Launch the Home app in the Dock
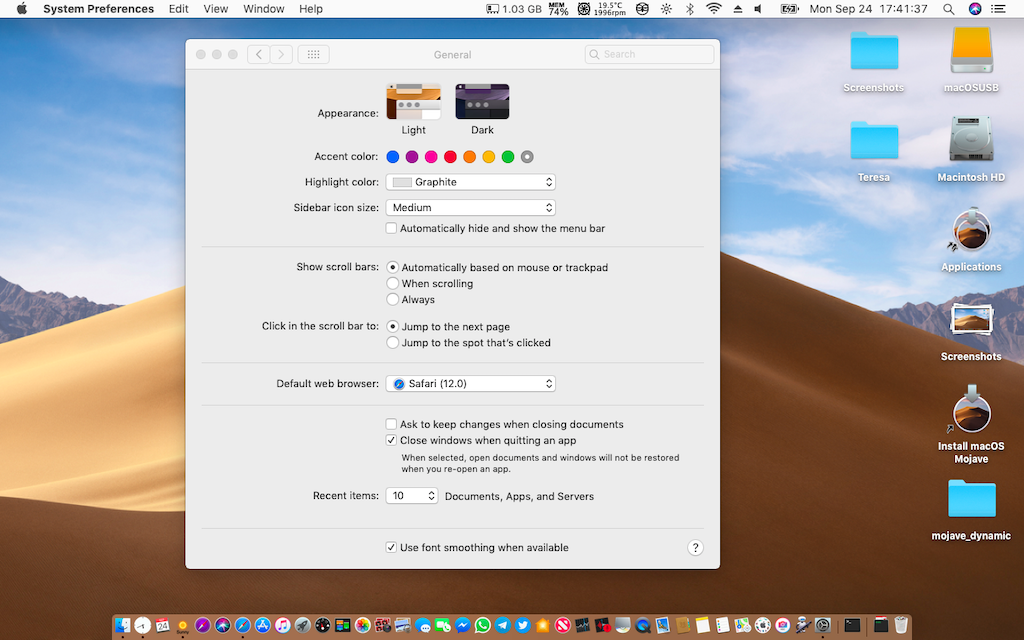 click(x=543, y=625)
